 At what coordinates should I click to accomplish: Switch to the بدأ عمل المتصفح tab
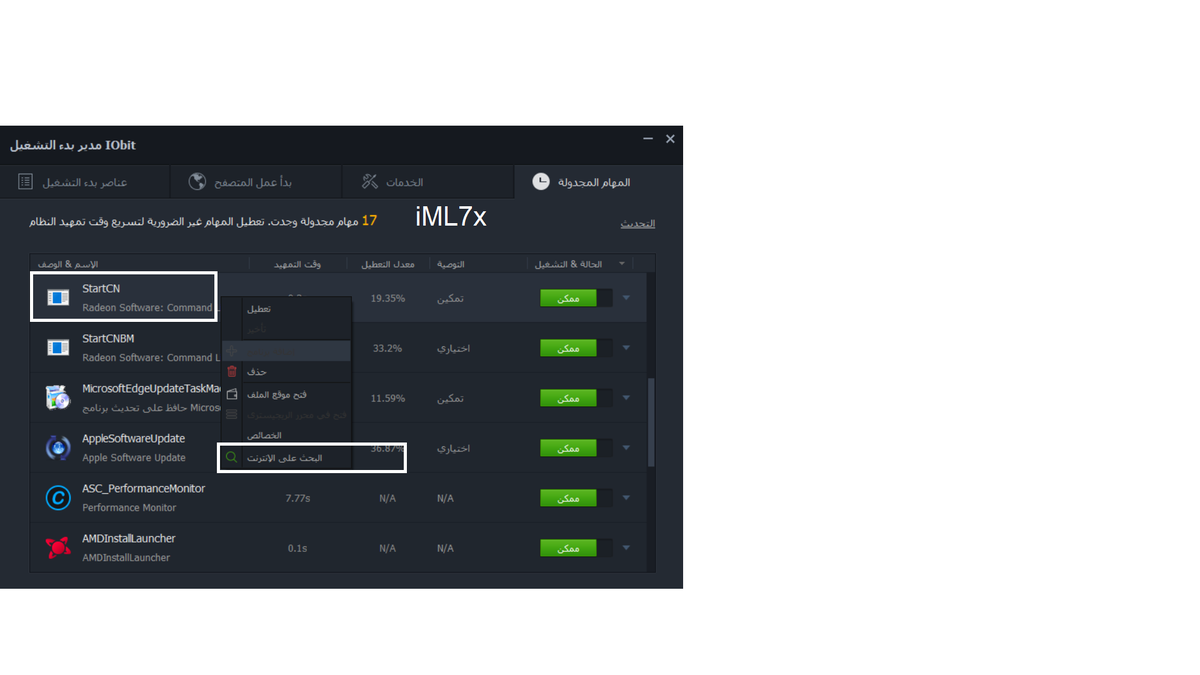tap(255, 182)
